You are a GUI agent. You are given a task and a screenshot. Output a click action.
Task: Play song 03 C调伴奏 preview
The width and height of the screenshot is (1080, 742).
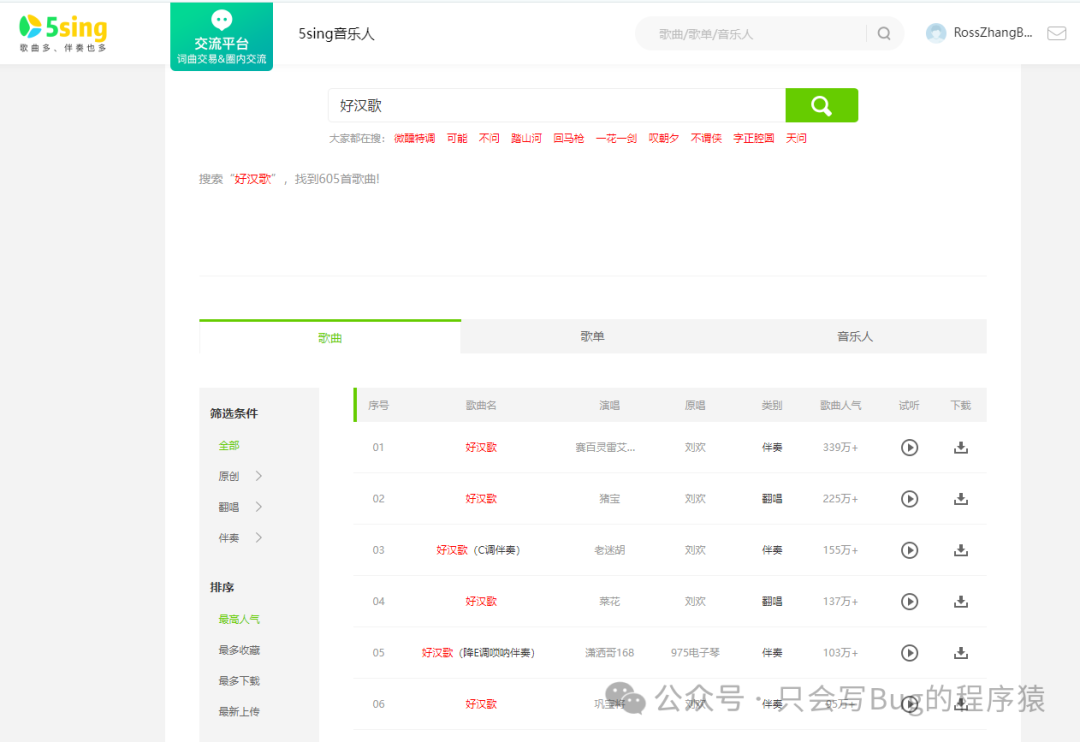tap(909, 550)
